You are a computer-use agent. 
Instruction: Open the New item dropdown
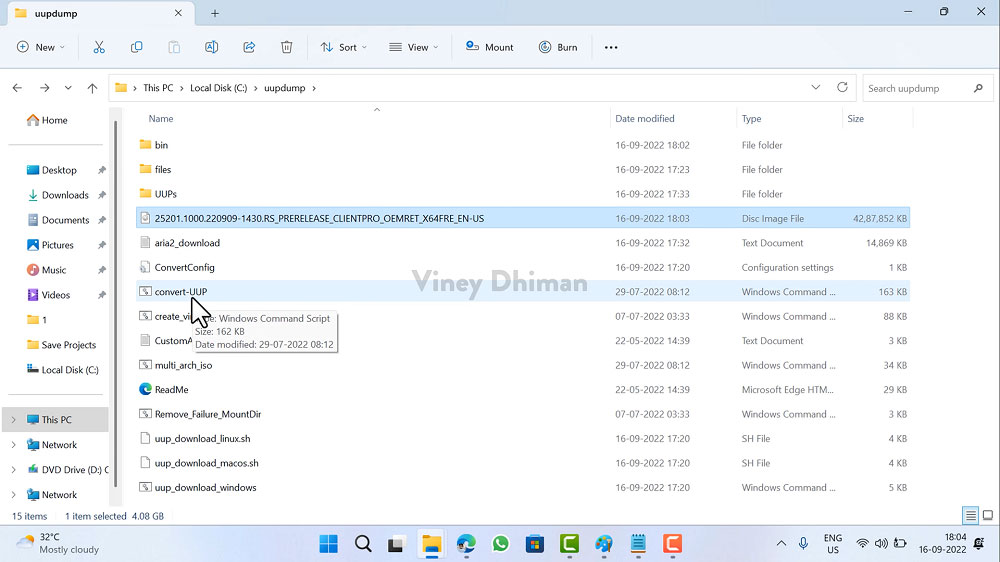point(41,47)
